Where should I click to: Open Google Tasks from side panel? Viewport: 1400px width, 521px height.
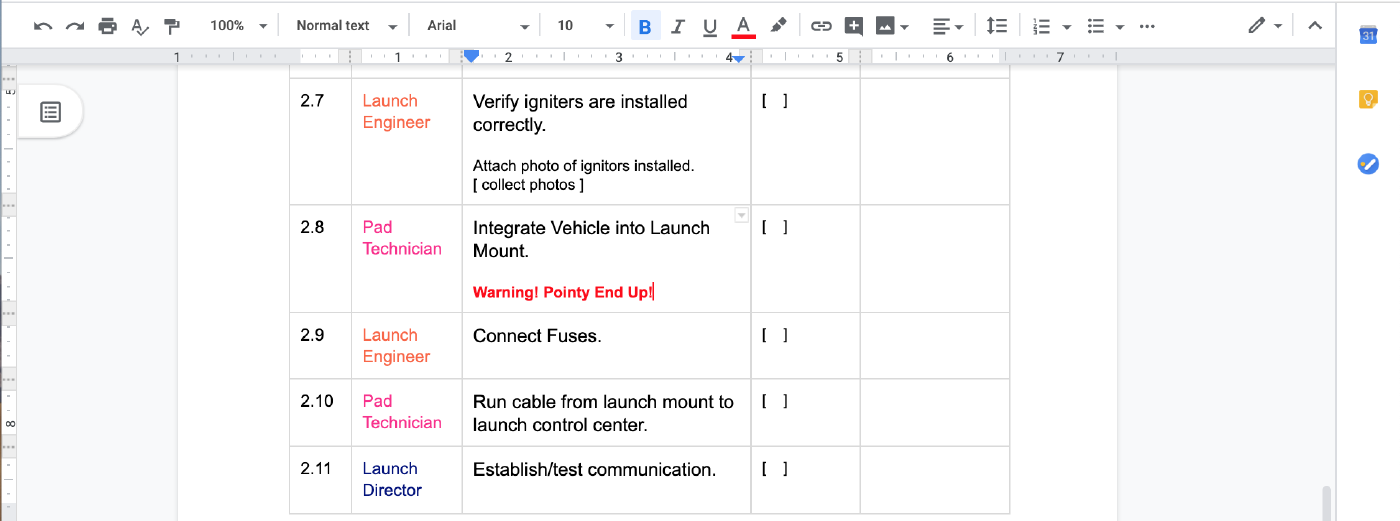point(1368,163)
